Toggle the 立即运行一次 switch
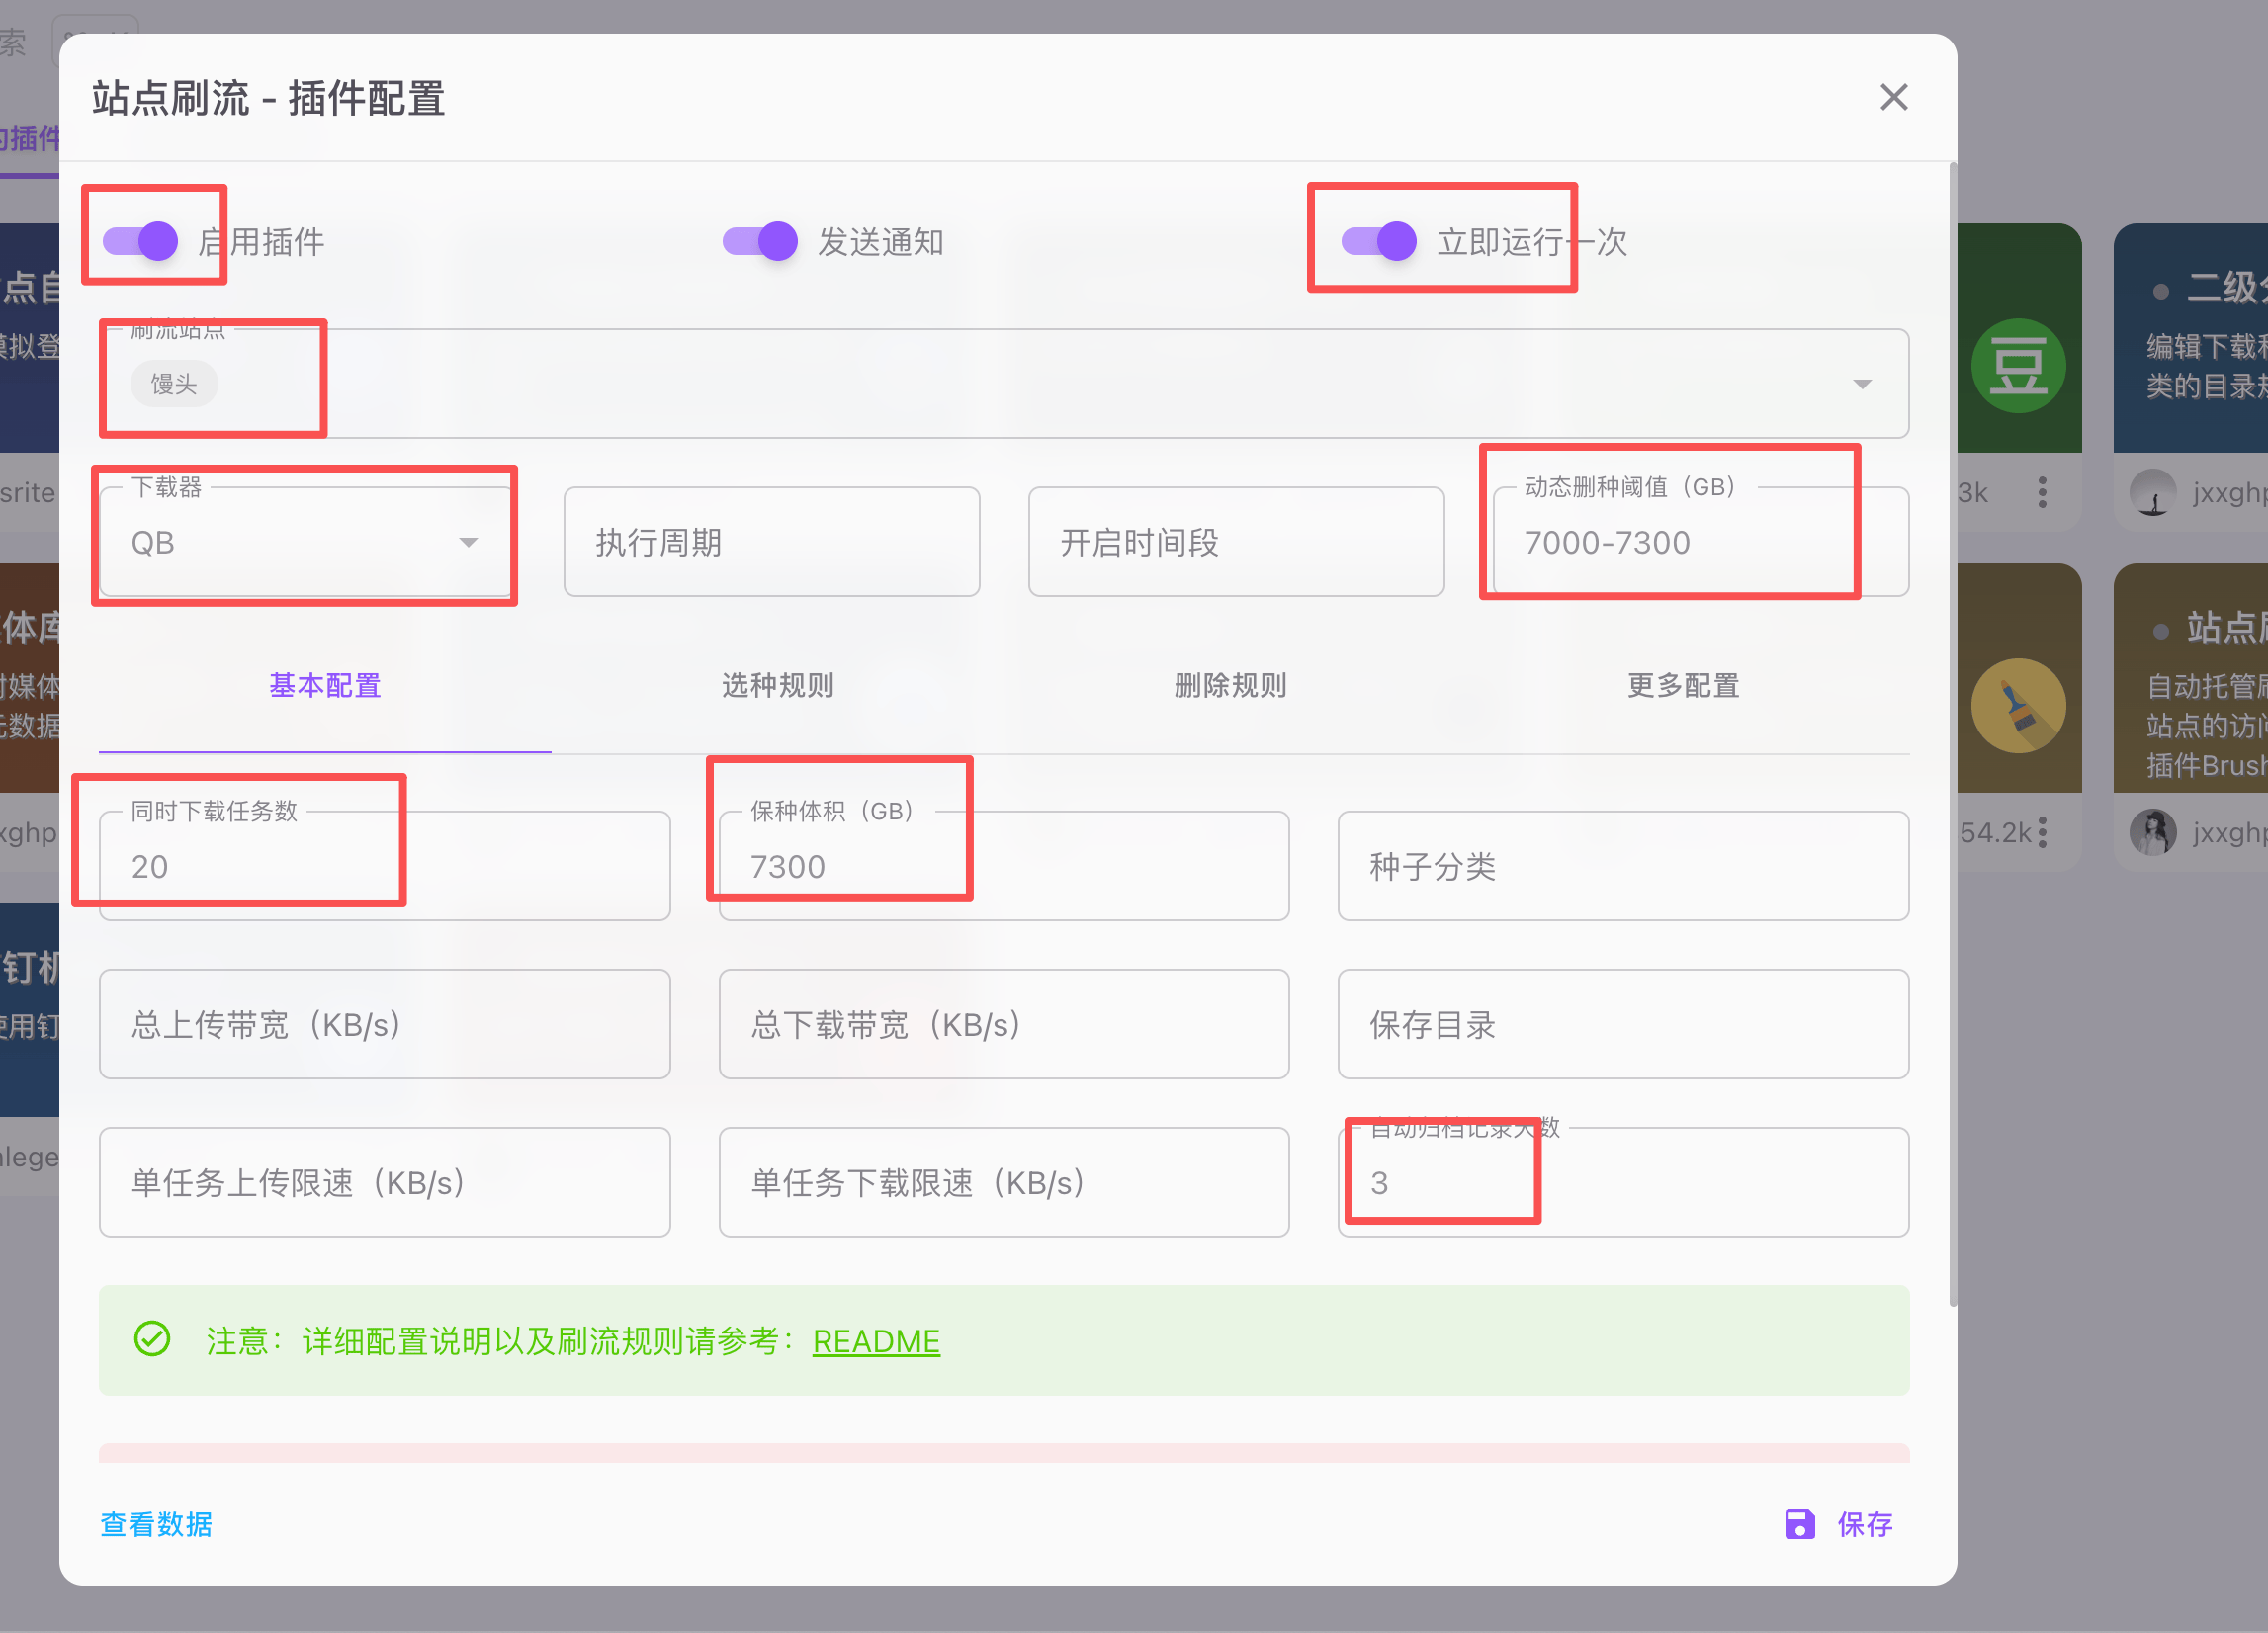The image size is (2268, 1633). [x=1379, y=241]
